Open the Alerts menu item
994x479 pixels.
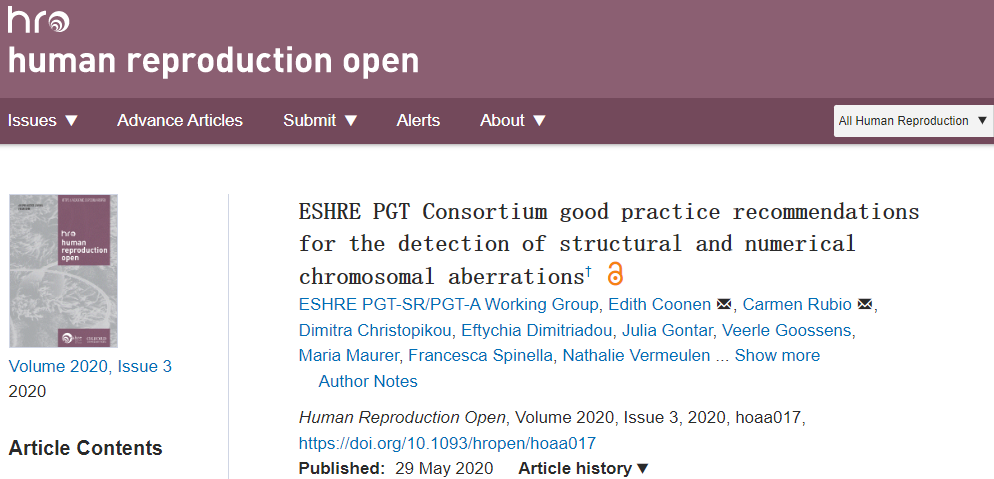[418, 120]
